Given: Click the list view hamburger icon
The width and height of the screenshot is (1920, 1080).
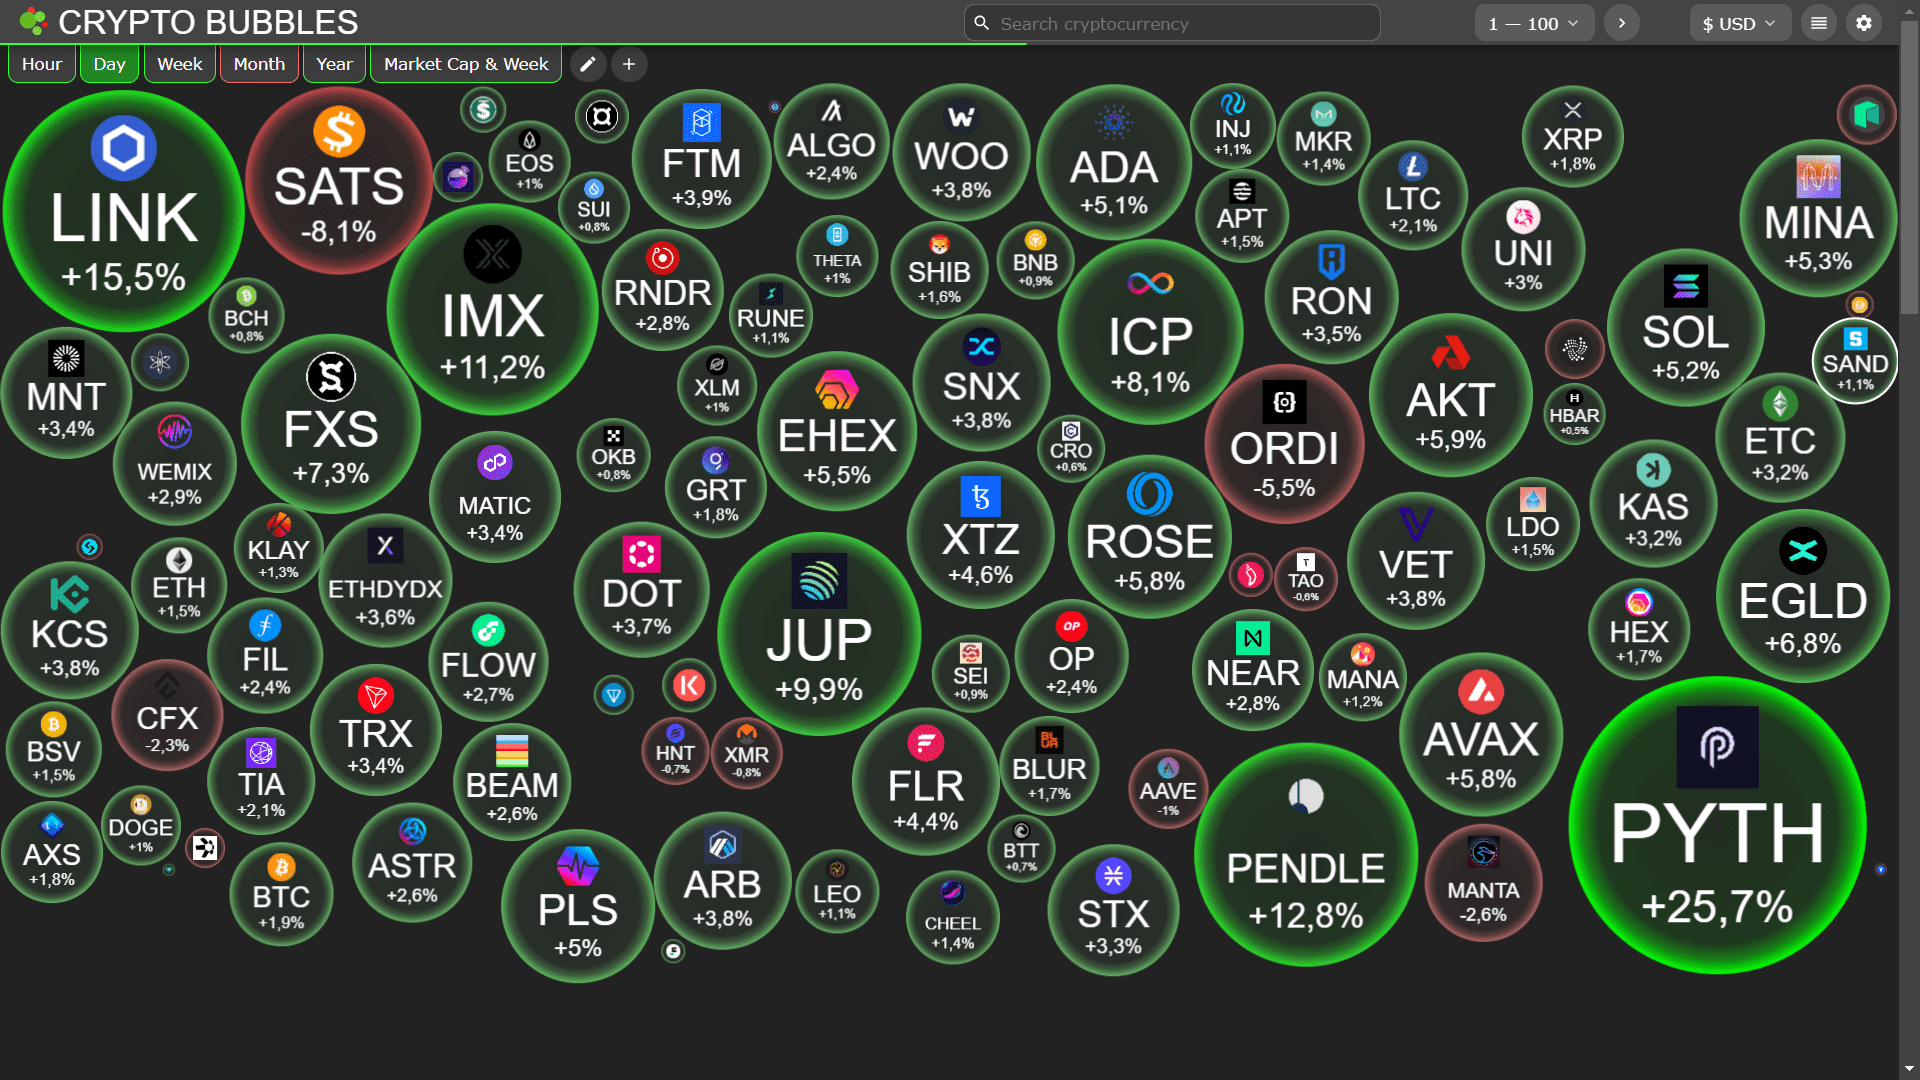Looking at the screenshot, I should click(1819, 23).
